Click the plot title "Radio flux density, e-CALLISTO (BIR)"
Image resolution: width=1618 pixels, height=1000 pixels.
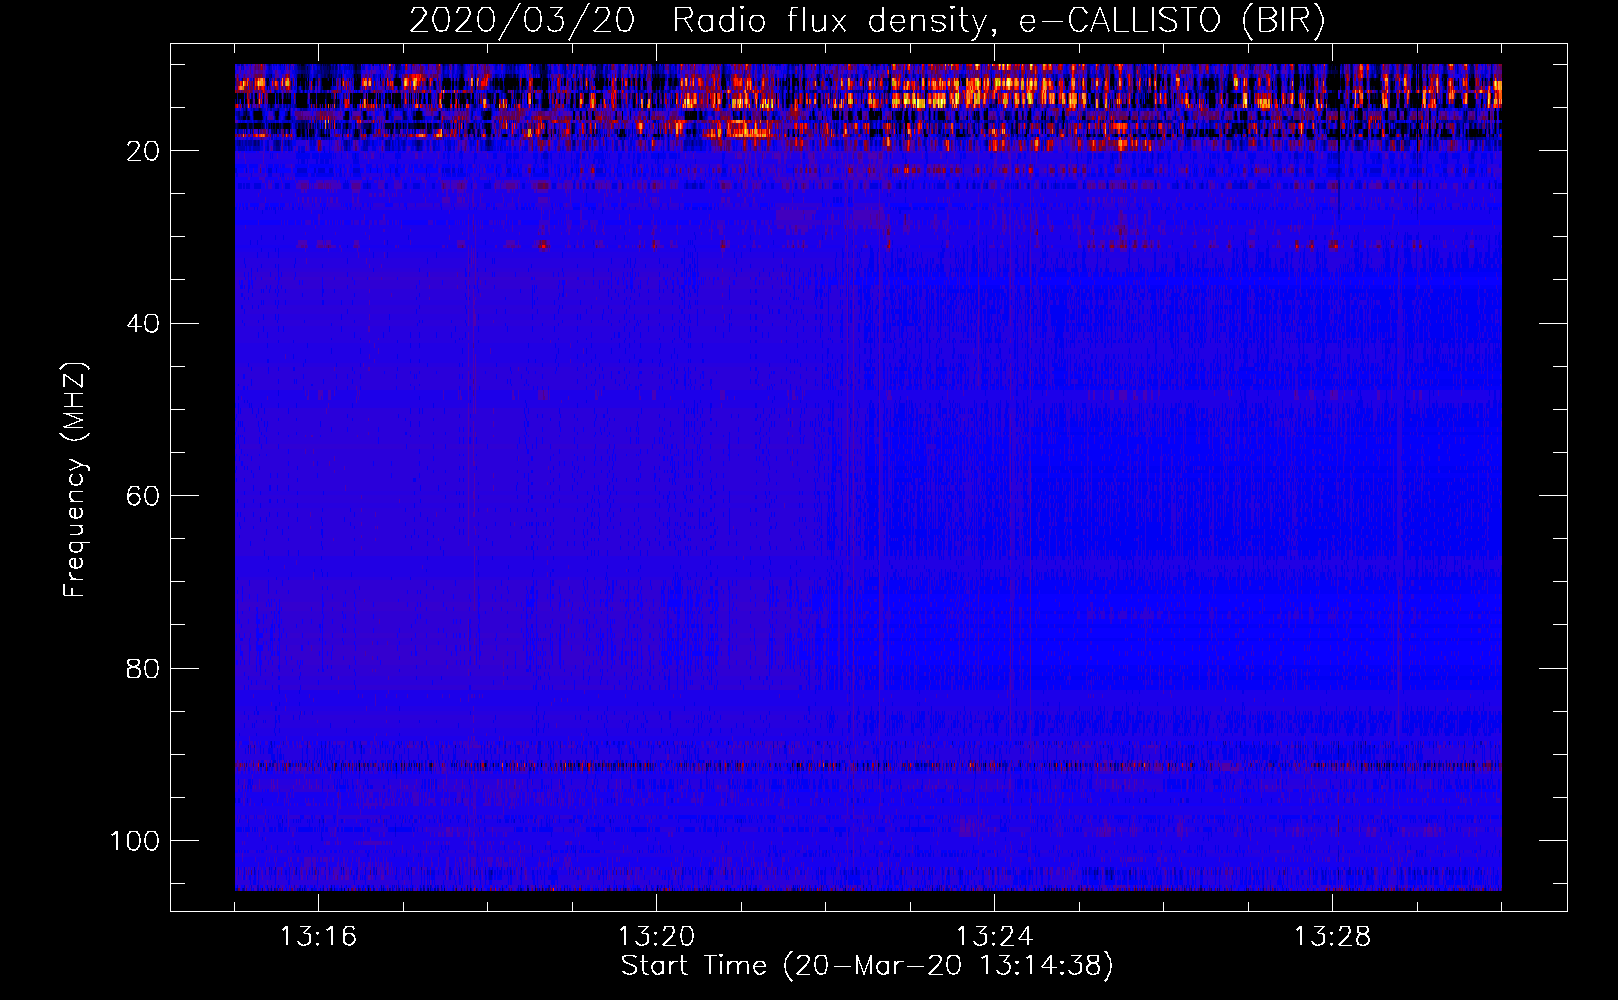999,21
